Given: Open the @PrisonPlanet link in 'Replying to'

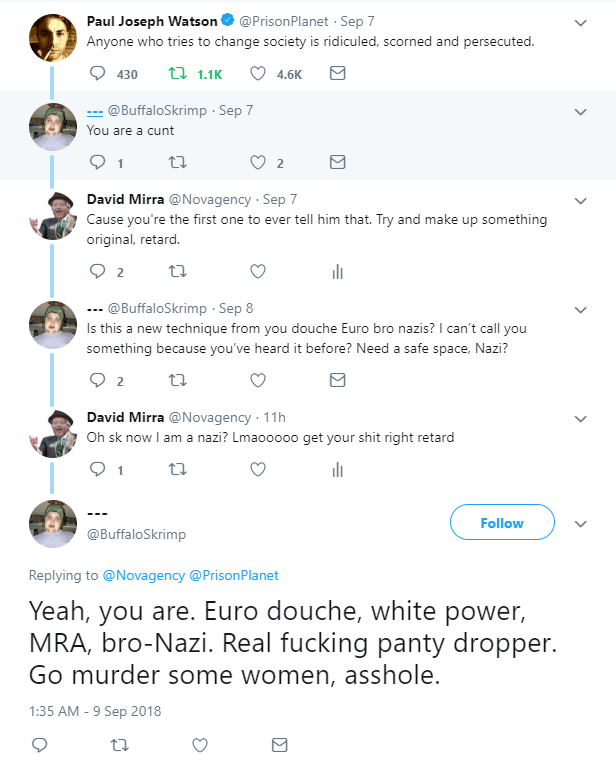Looking at the screenshot, I should click(233, 575).
